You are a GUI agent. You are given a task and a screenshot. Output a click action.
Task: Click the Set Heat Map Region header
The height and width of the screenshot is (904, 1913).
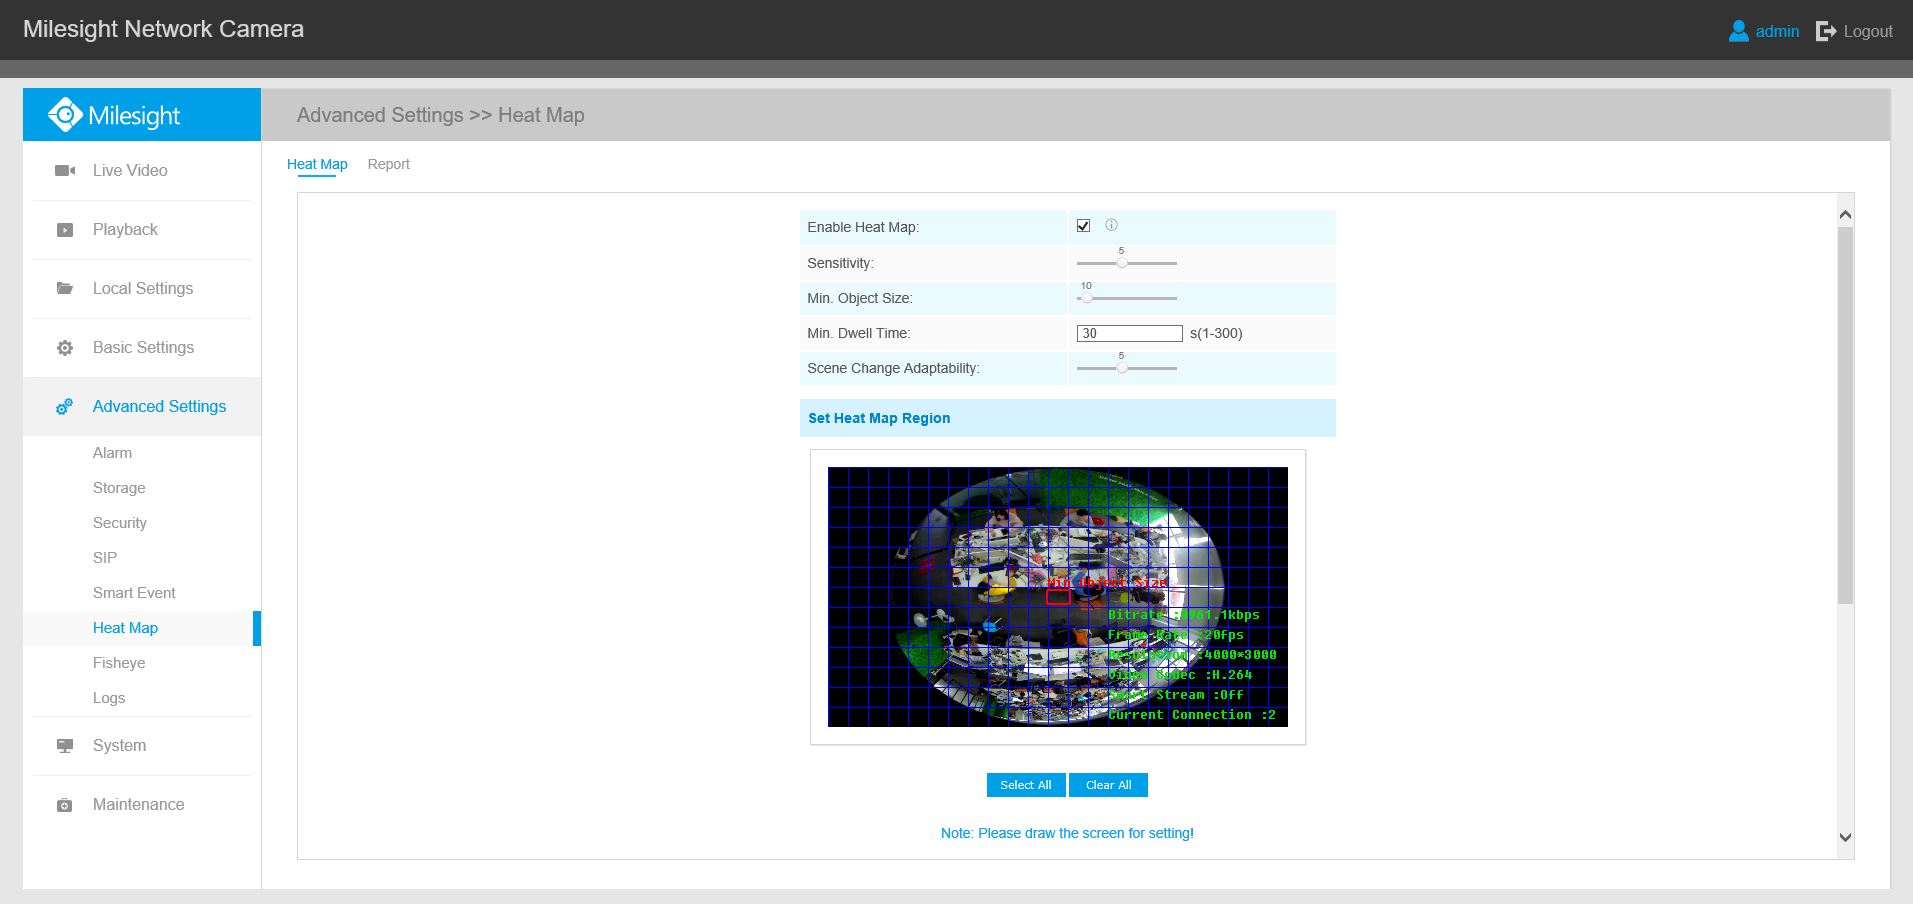tap(1067, 418)
